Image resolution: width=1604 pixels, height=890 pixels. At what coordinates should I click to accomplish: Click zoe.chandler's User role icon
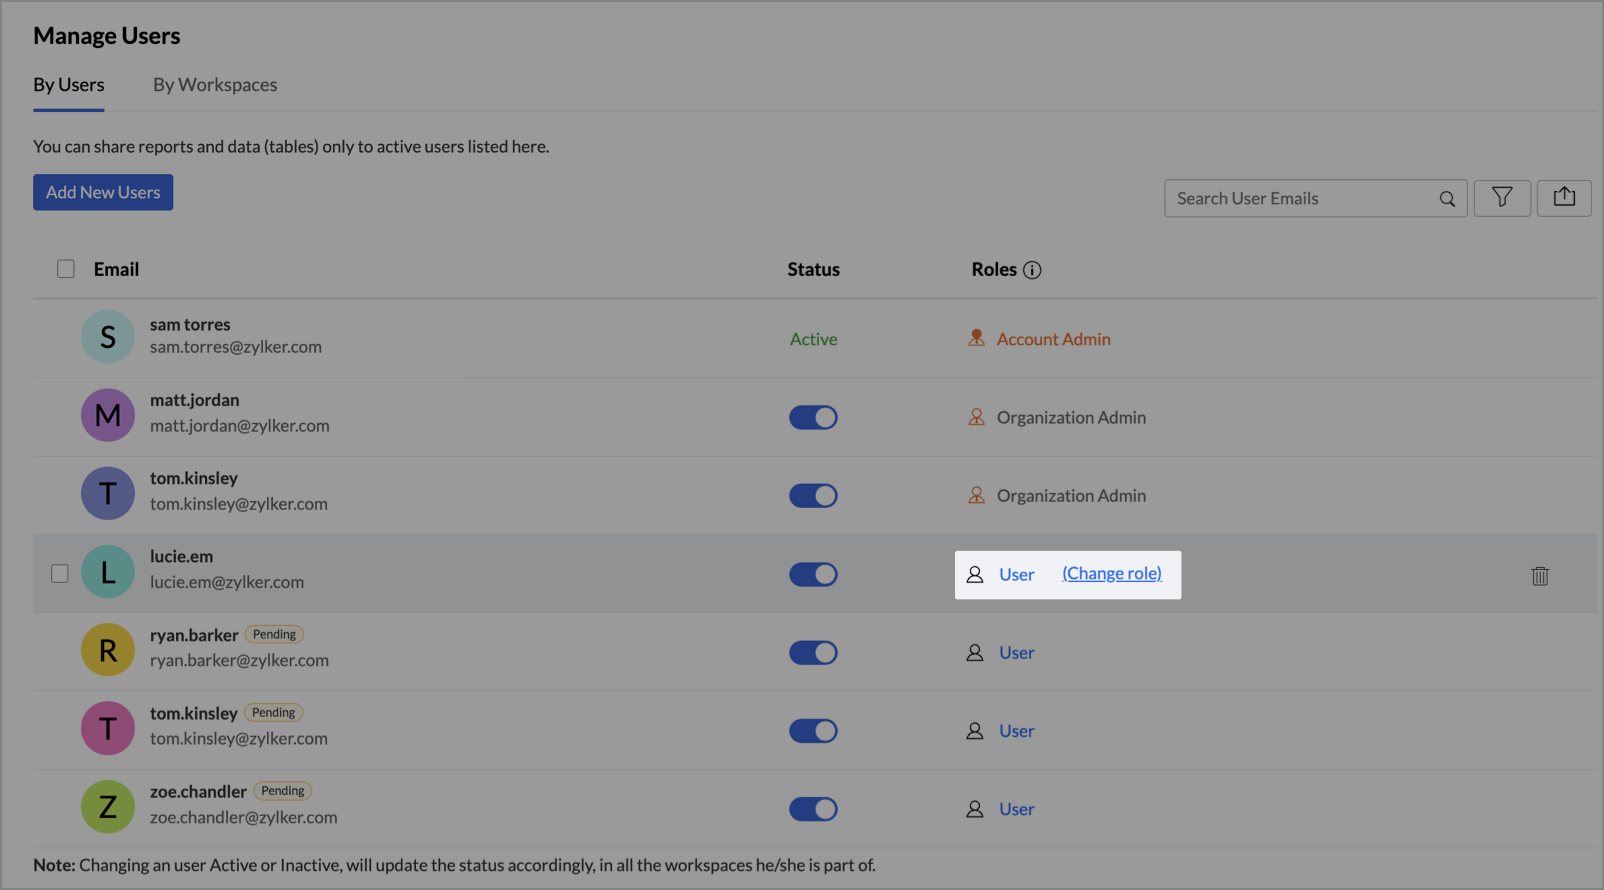pyautogui.click(x=975, y=809)
